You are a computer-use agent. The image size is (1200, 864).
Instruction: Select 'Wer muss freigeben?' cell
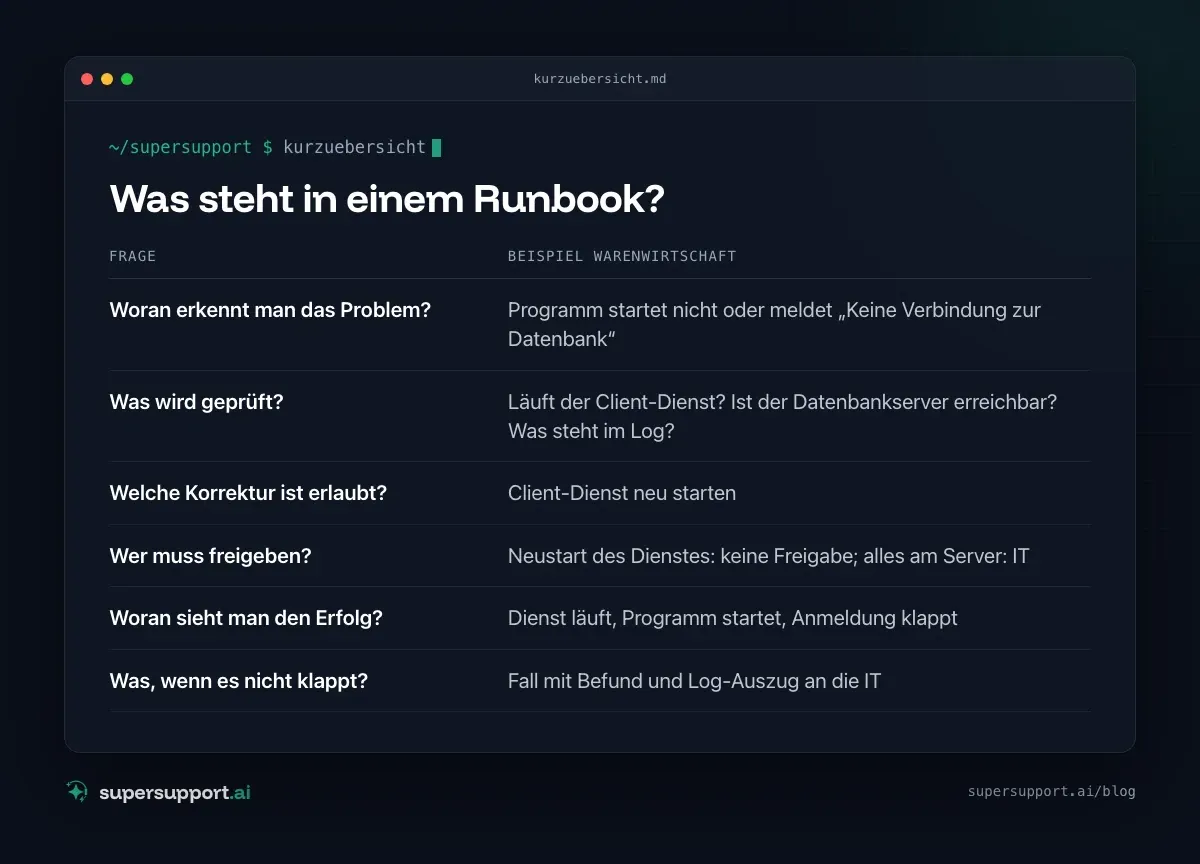(210, 556)
